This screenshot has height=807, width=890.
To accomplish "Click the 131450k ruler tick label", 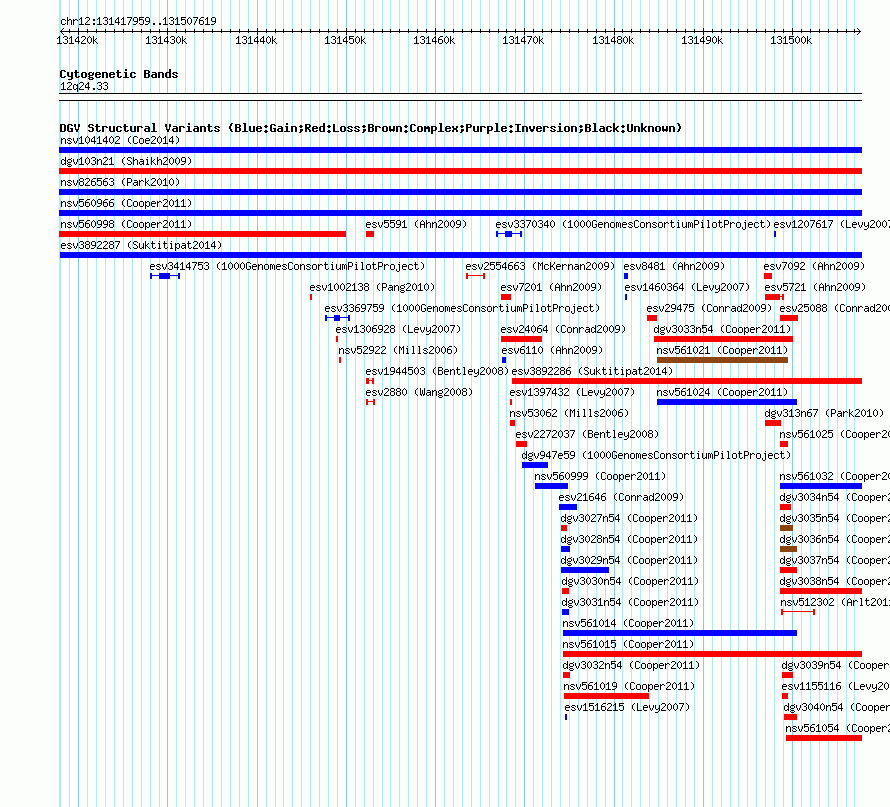I will pyautogui.click(x=345, y=40).
